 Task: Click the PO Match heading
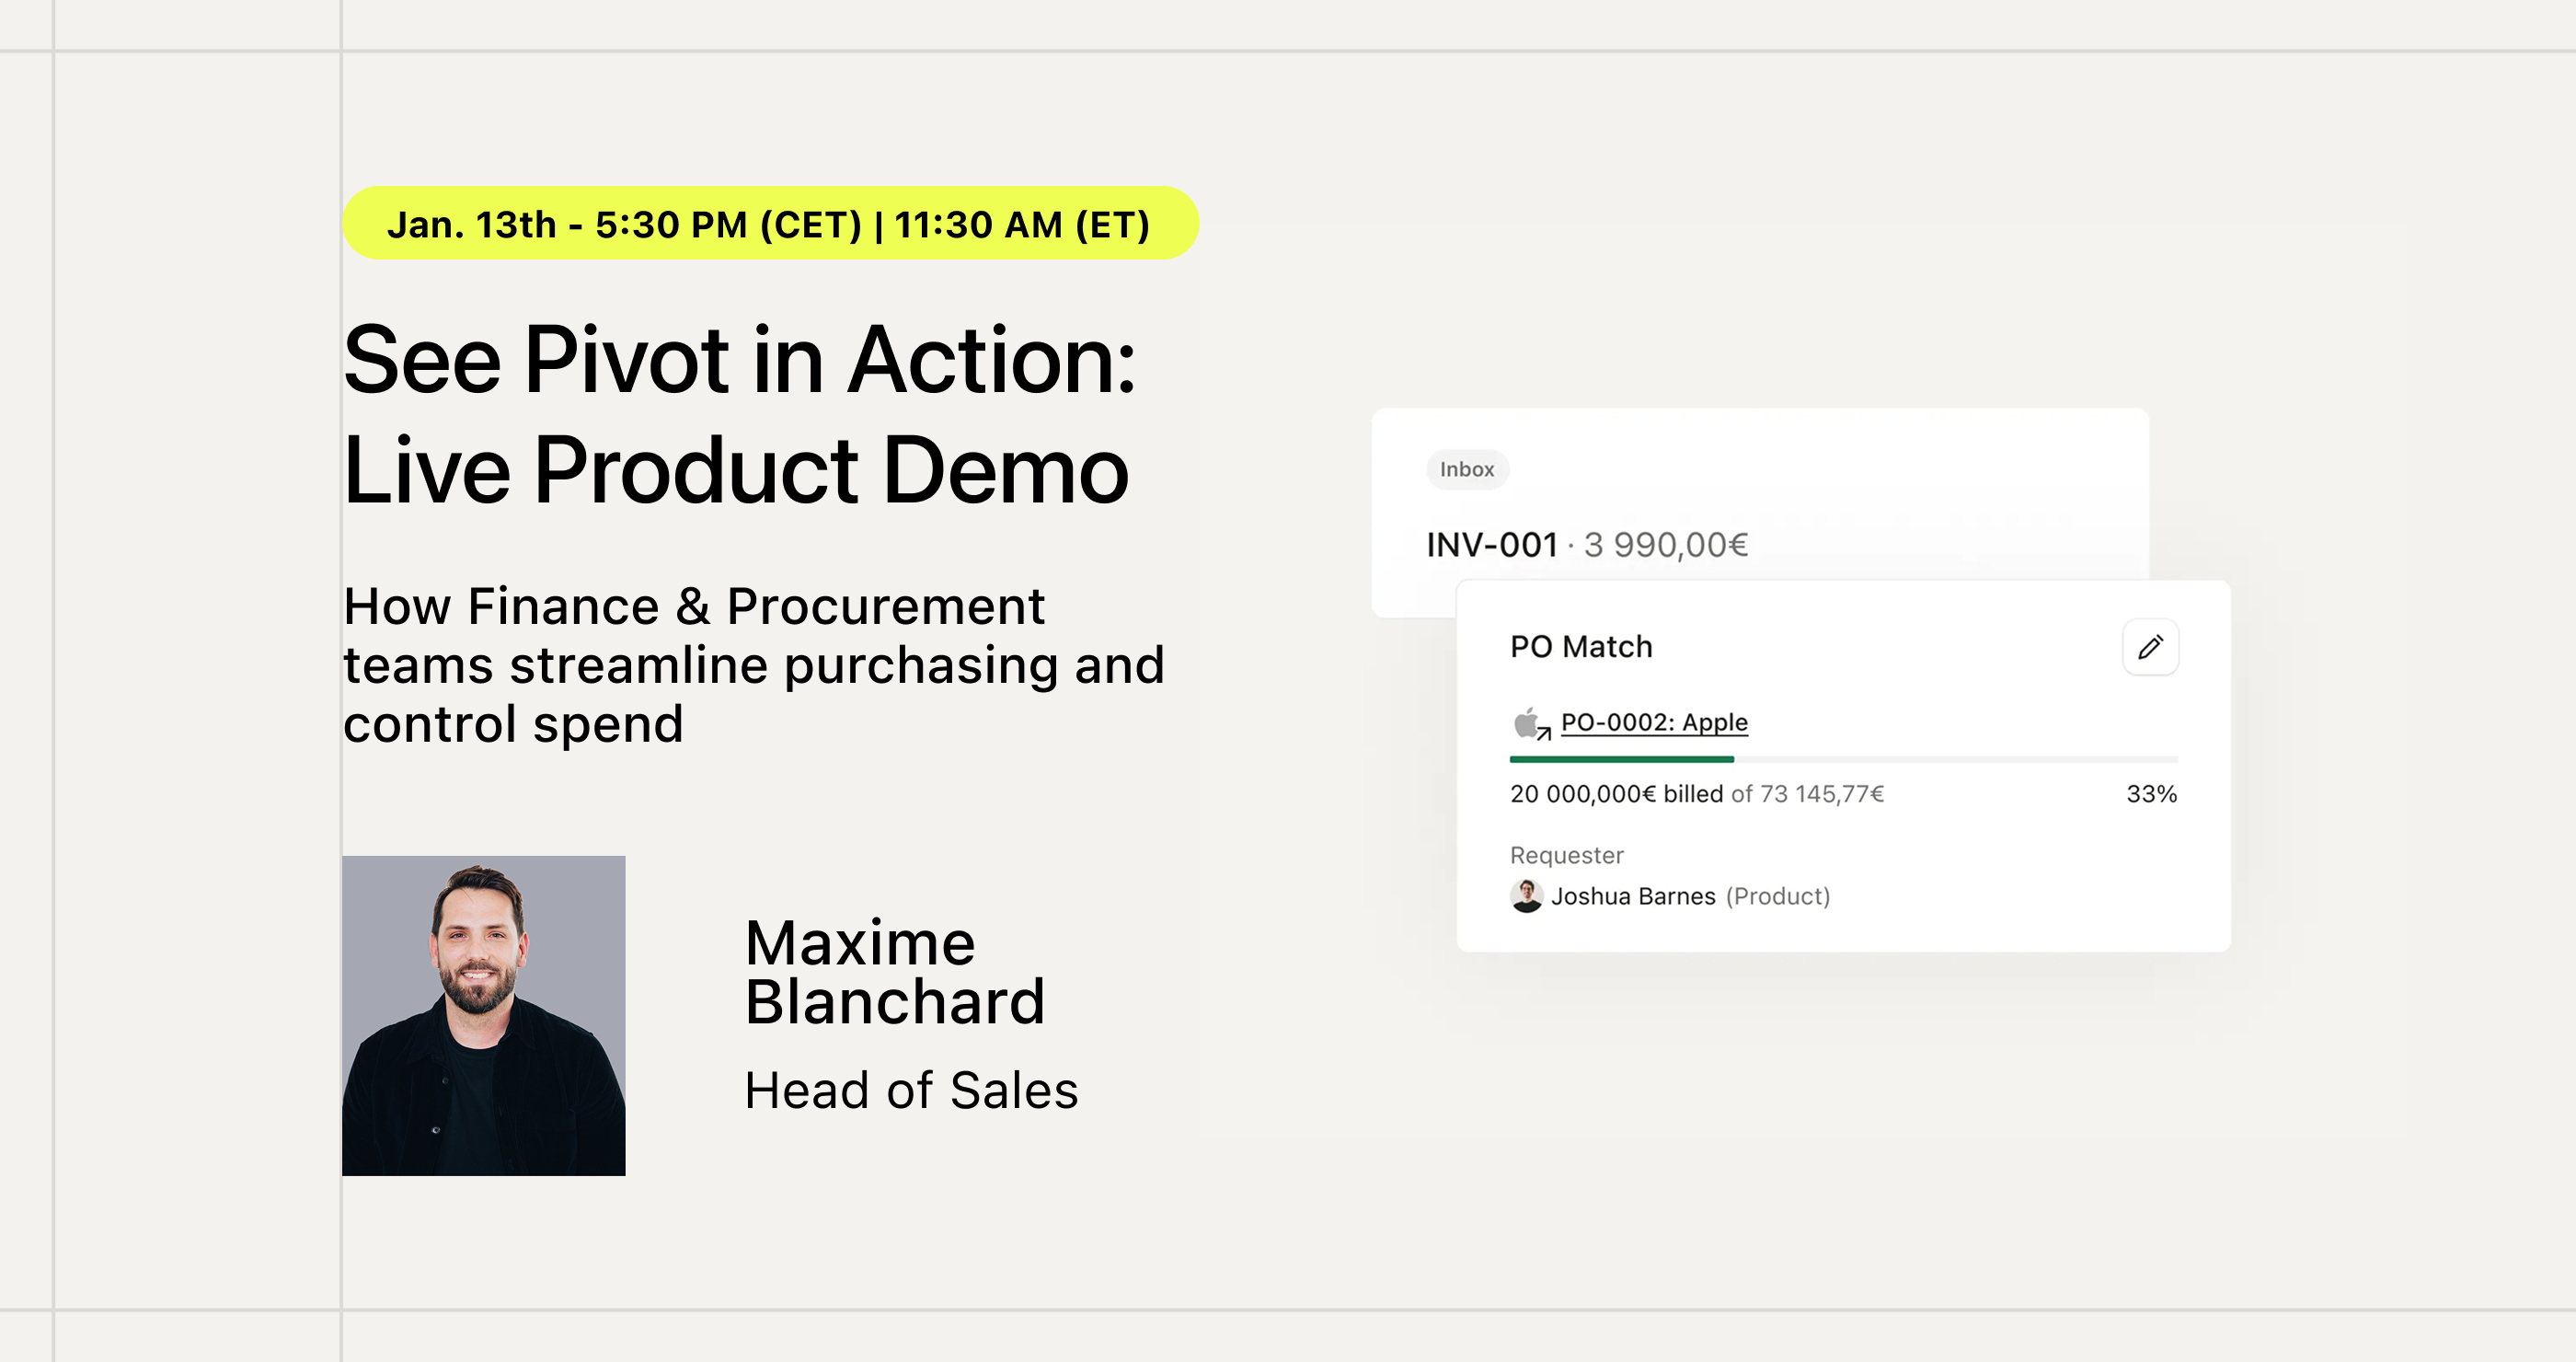click(1581, 647)
